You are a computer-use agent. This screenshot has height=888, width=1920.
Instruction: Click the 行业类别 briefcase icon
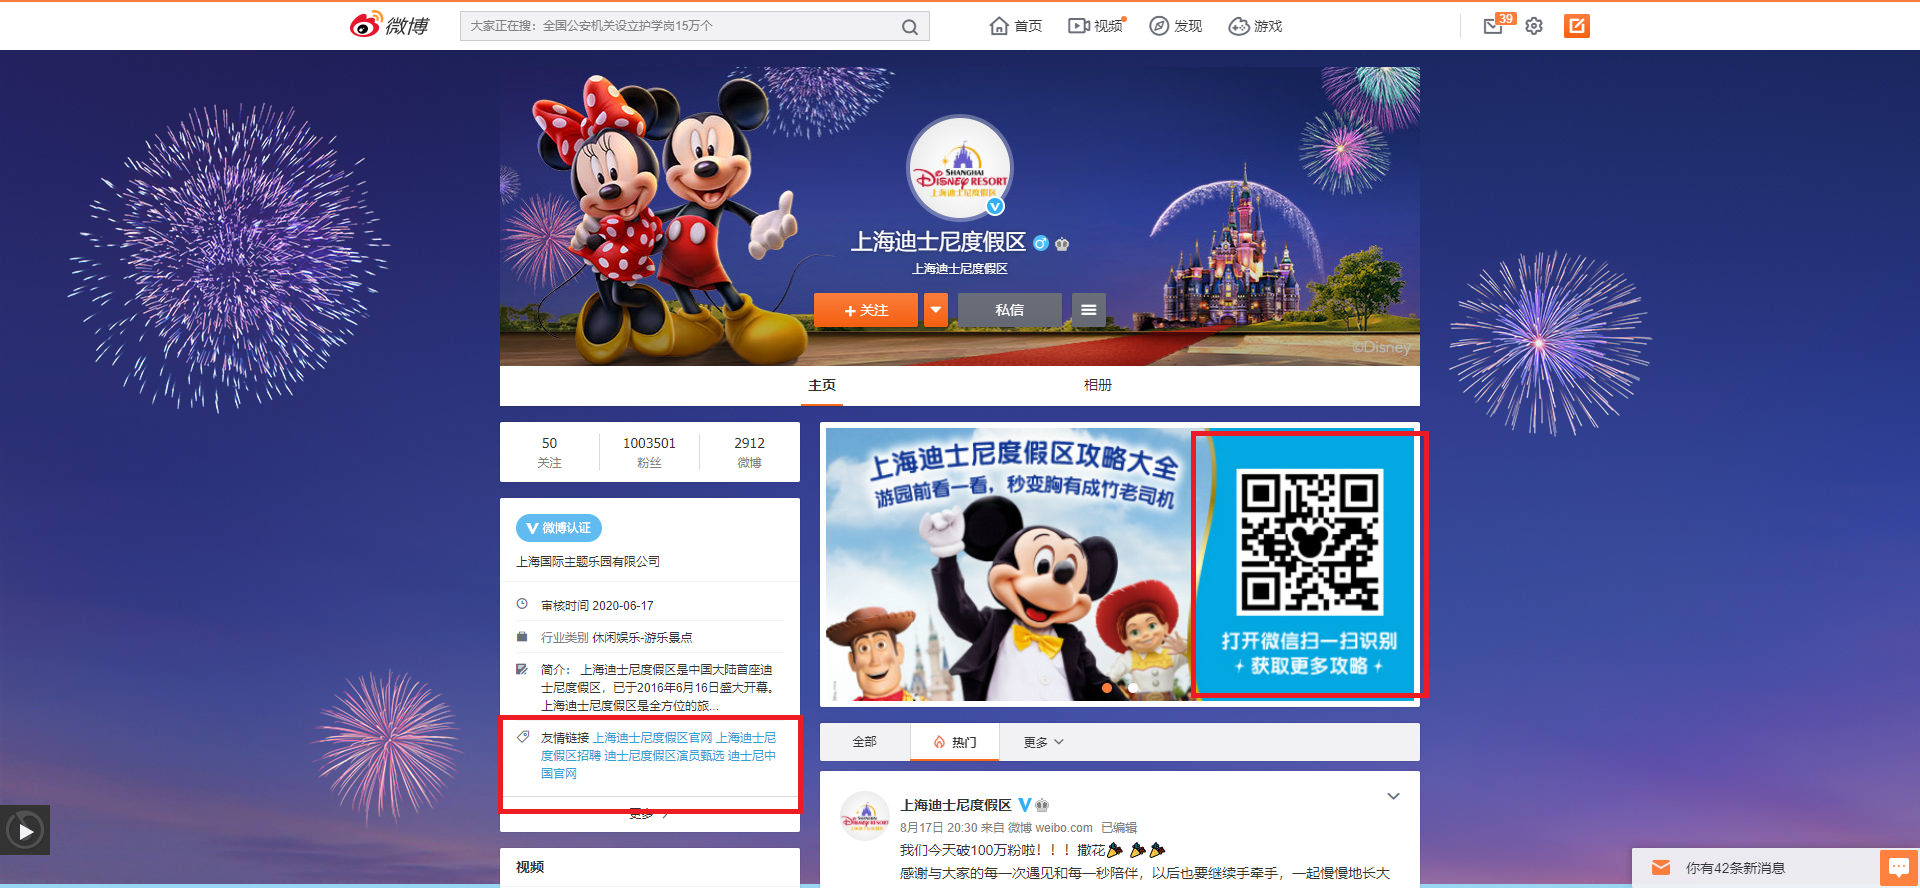[x=522, y=637]
